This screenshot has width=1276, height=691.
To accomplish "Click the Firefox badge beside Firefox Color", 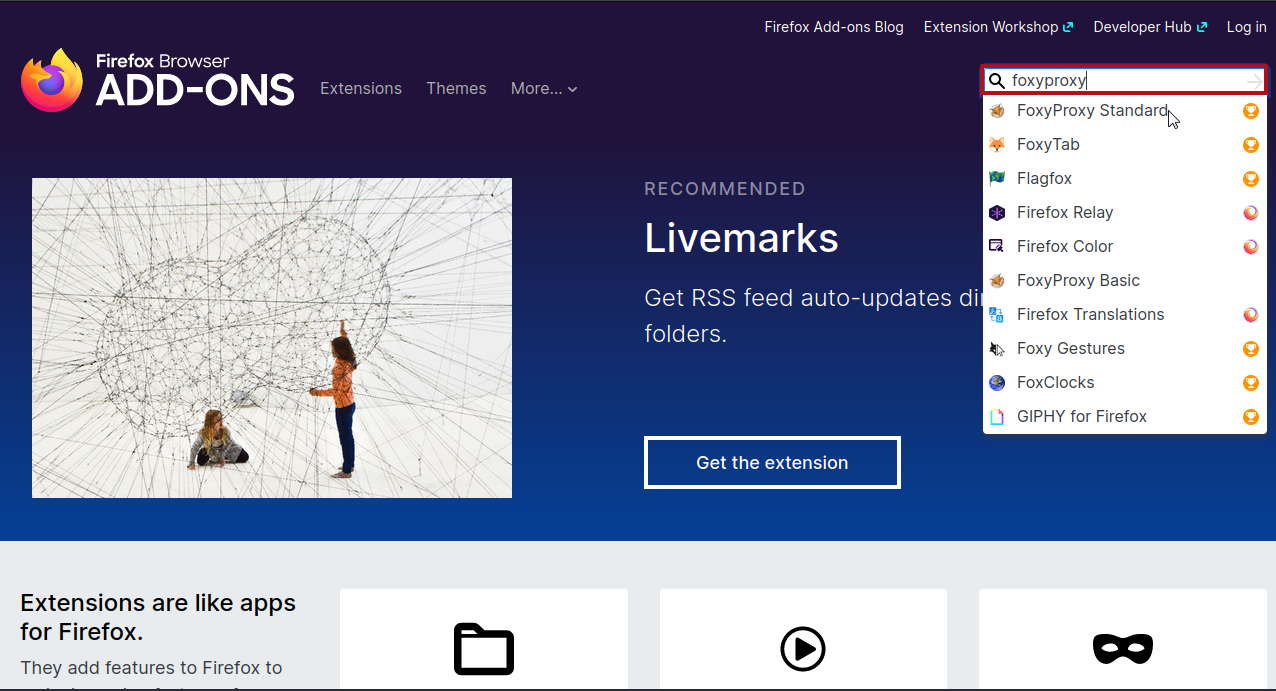I will click(x=1250, y=247).
